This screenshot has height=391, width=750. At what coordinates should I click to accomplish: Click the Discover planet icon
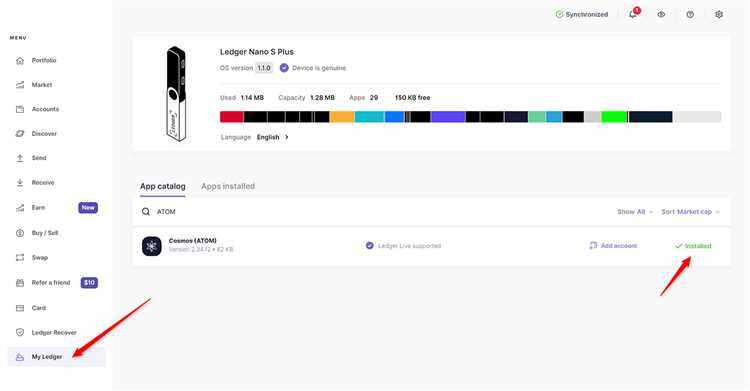20,134
